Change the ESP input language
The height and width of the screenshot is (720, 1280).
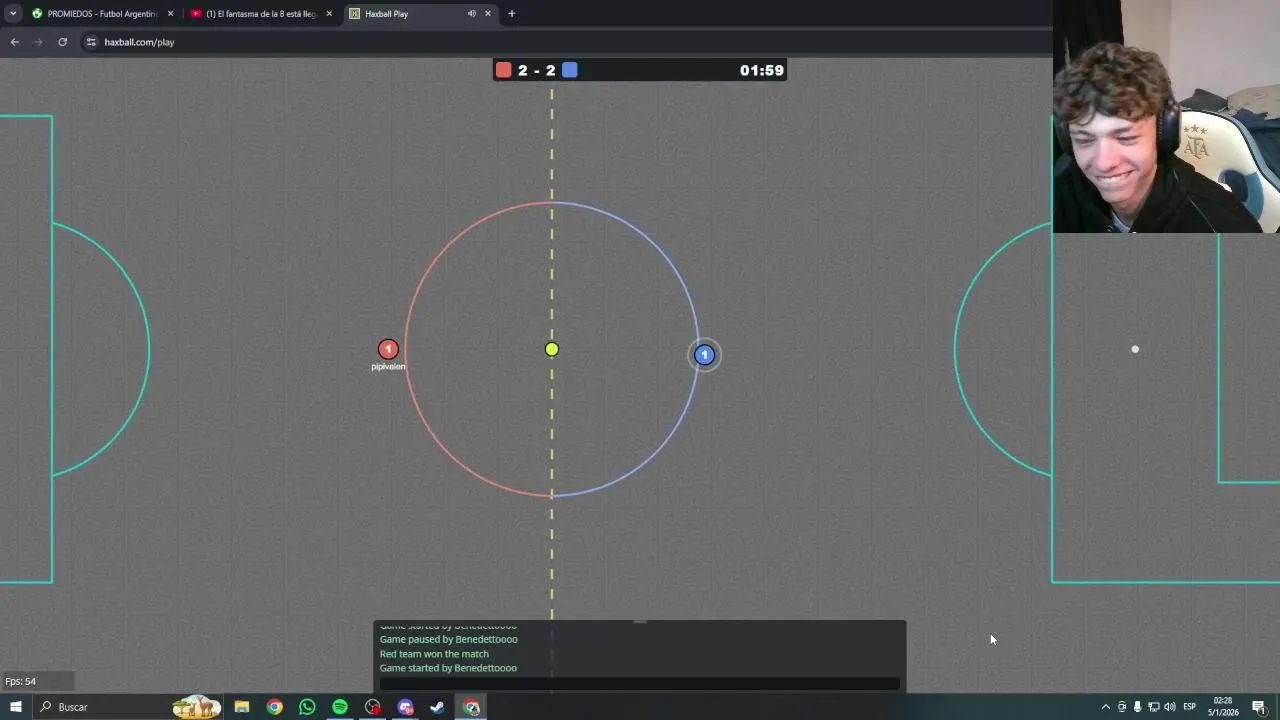1189,707
